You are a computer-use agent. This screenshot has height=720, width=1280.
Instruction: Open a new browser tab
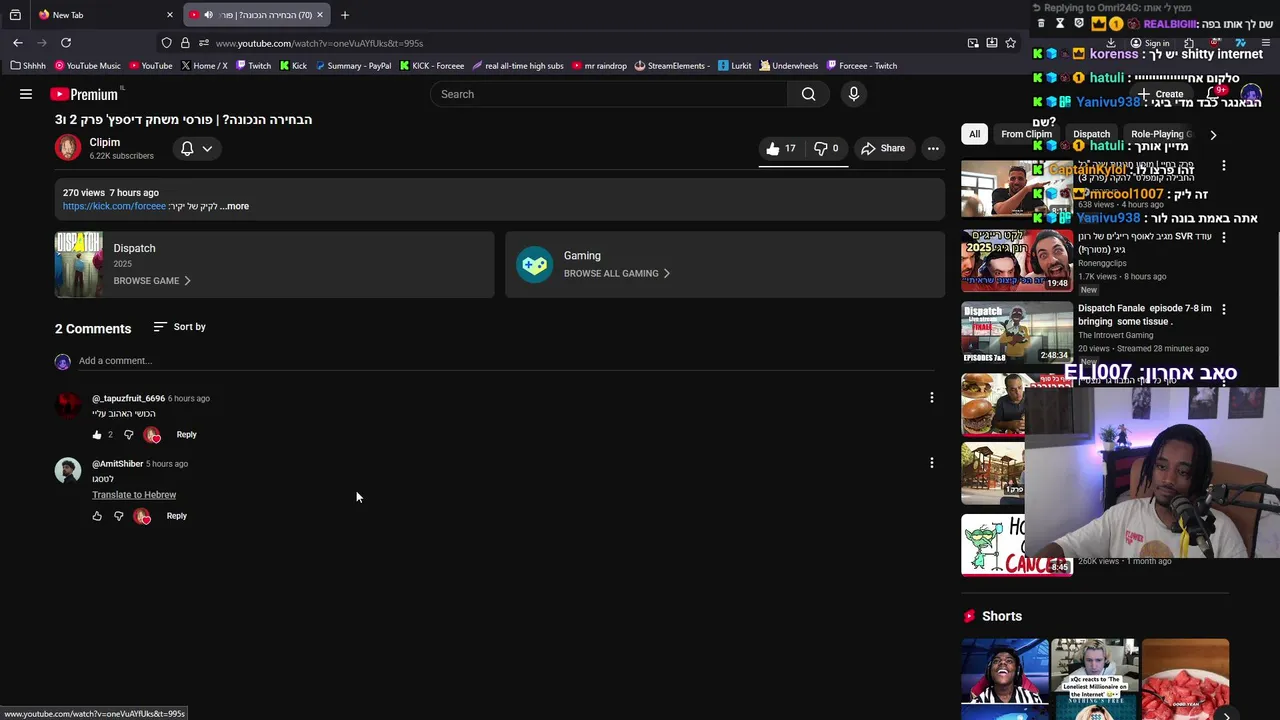345,15
